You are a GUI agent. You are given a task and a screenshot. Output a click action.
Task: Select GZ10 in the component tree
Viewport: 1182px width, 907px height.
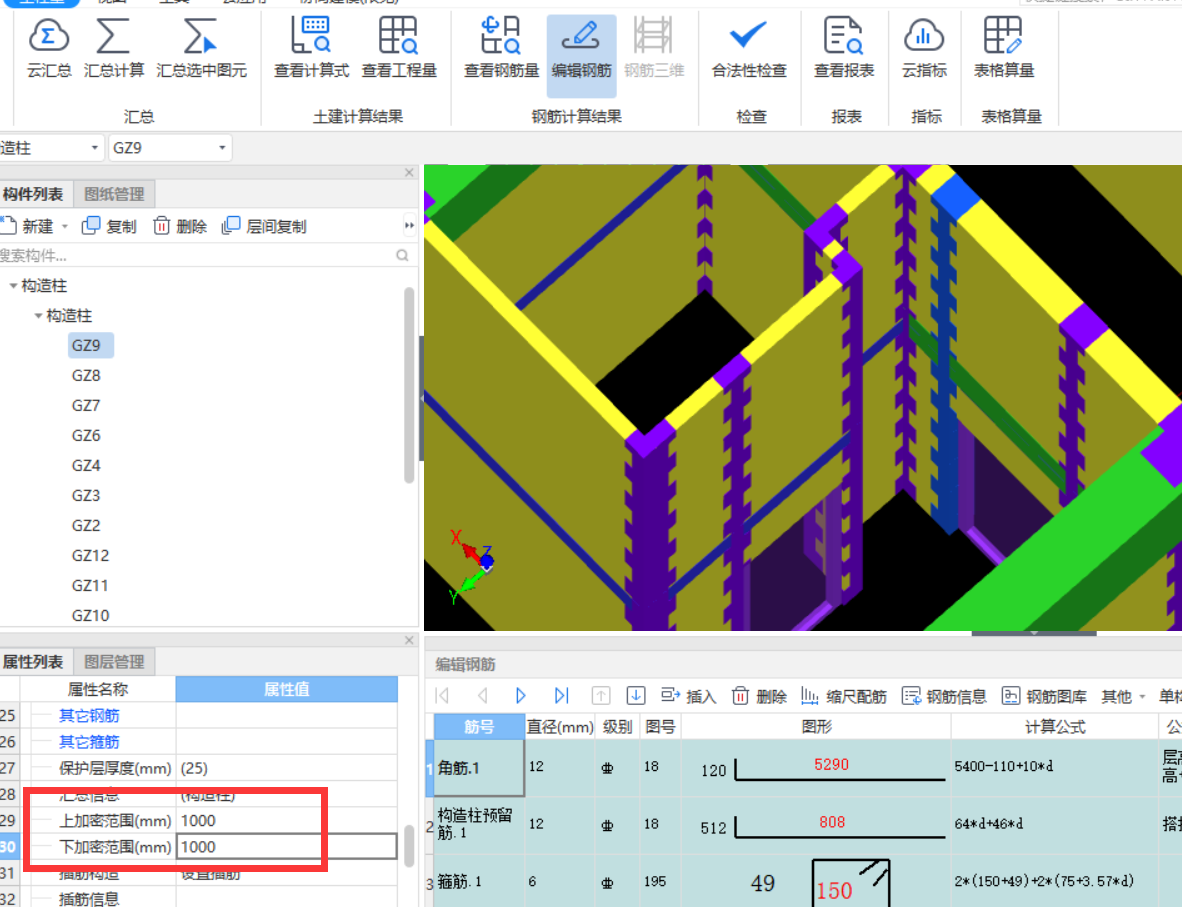click(x=90, y=616)
